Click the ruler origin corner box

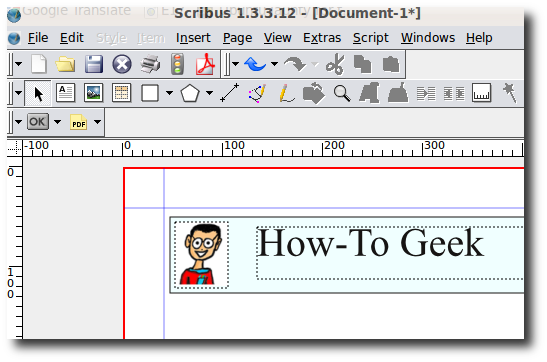coord(15,148)
